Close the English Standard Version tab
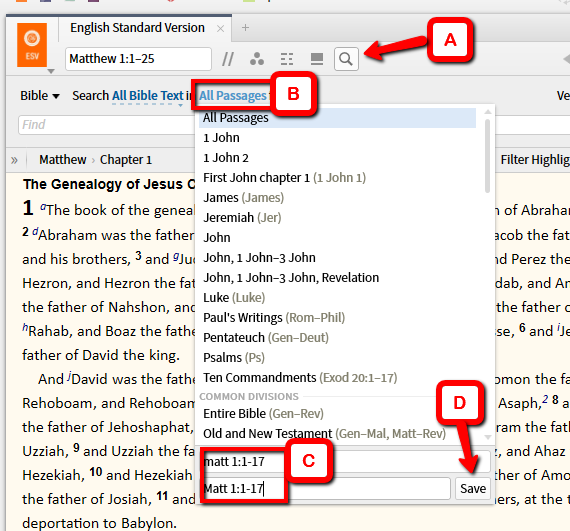 coord(220,28)
